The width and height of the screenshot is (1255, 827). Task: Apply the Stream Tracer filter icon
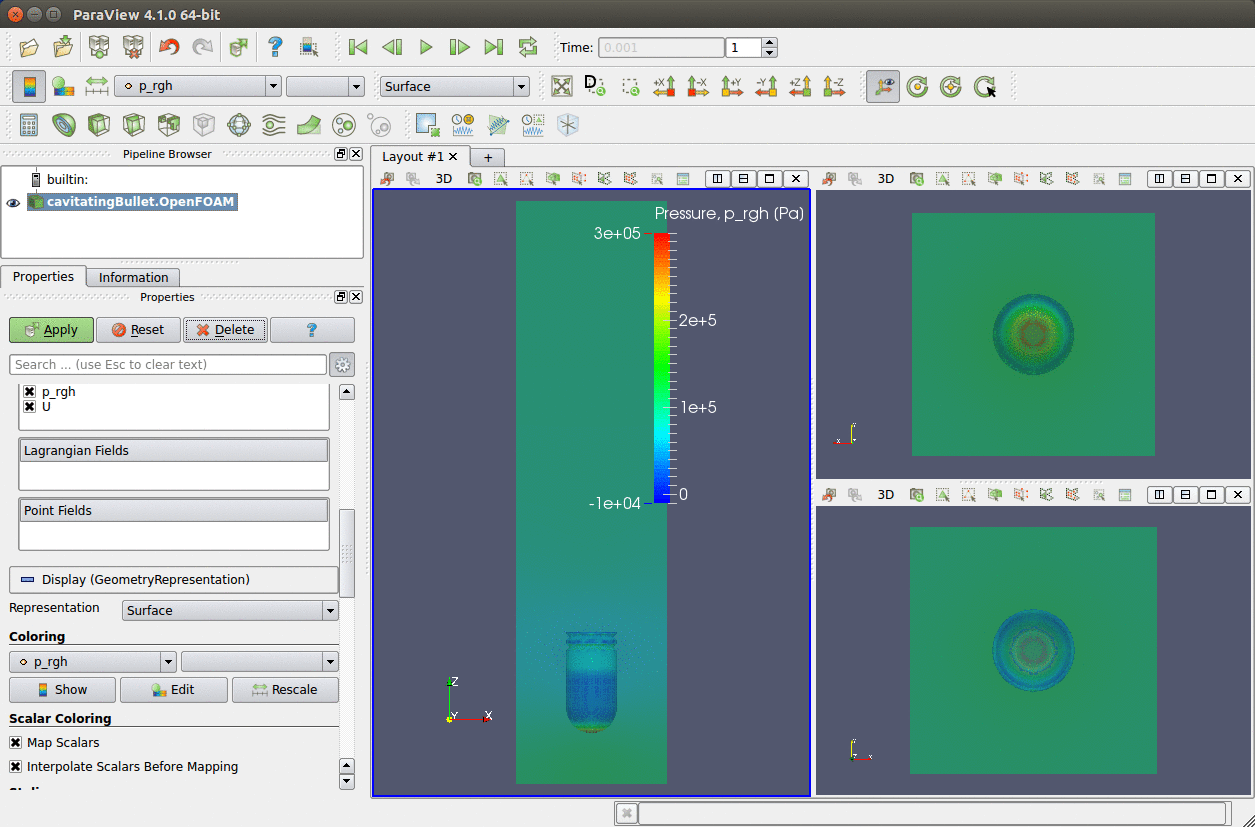point(273,125)
